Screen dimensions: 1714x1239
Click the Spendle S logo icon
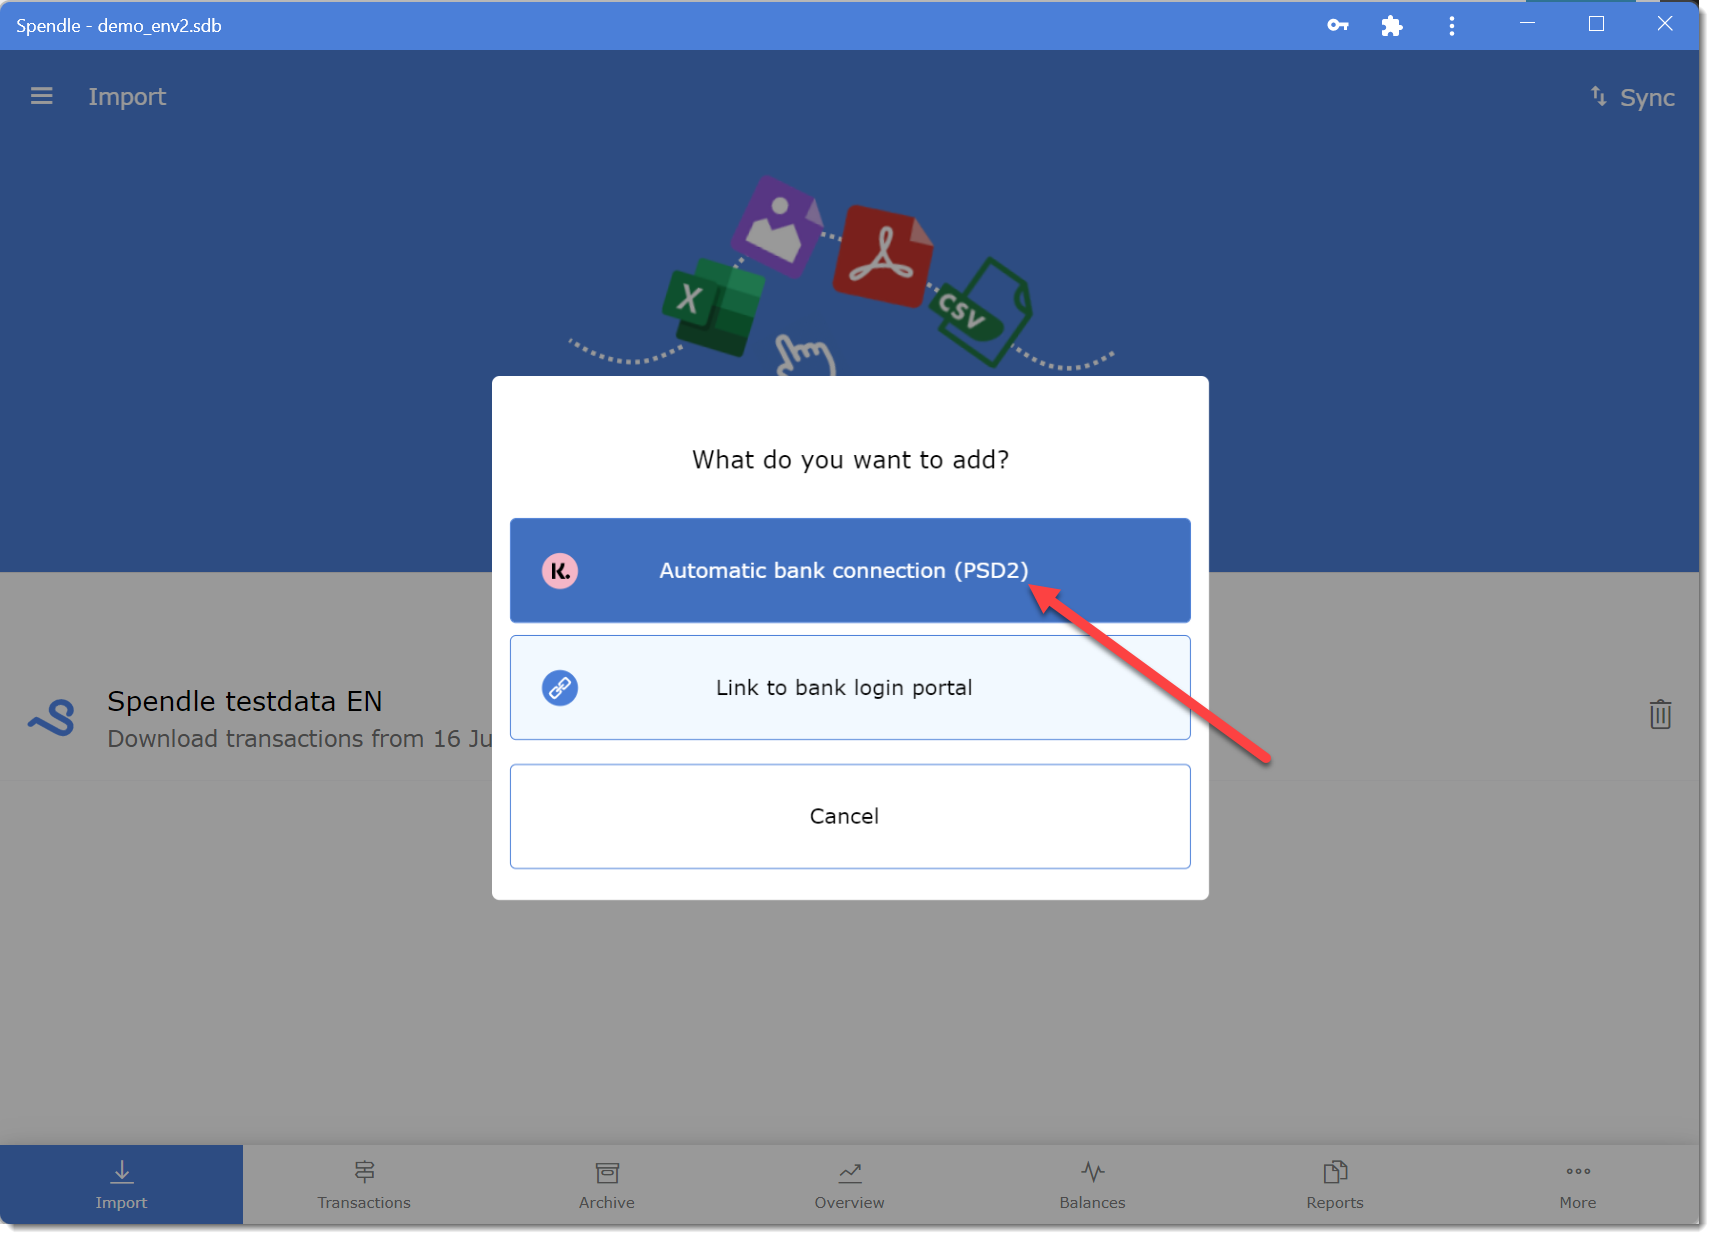click(x=52, y=718)
